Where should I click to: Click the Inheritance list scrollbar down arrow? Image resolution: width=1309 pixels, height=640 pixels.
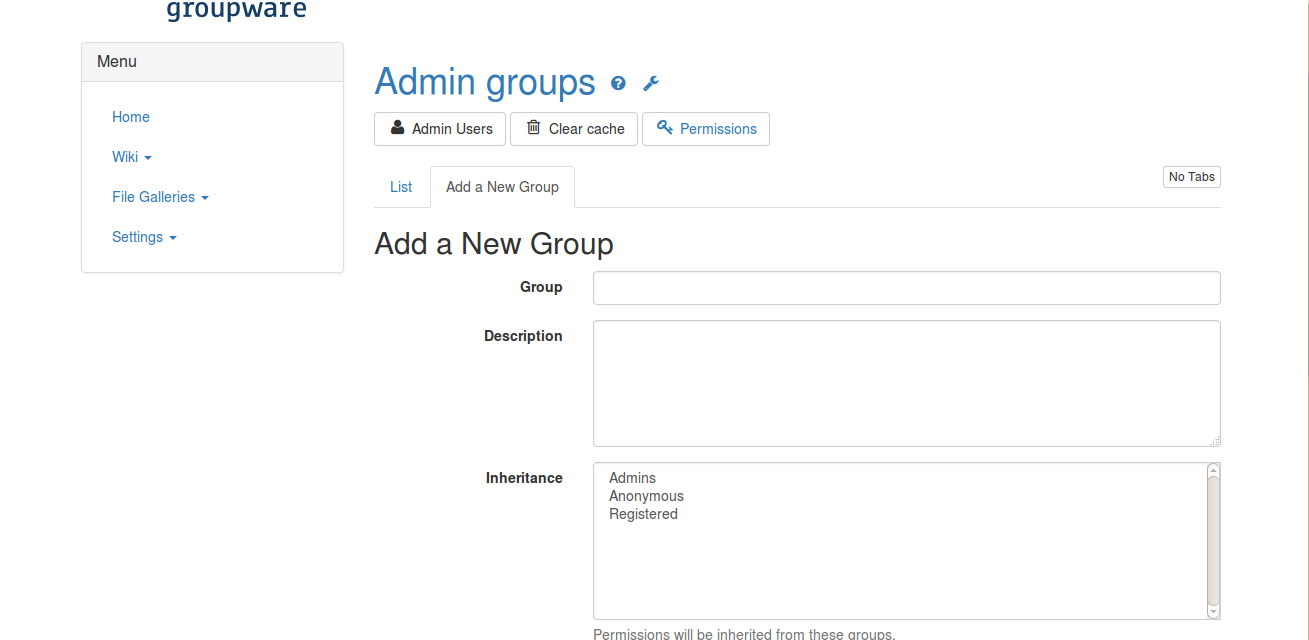(1213, 611)
